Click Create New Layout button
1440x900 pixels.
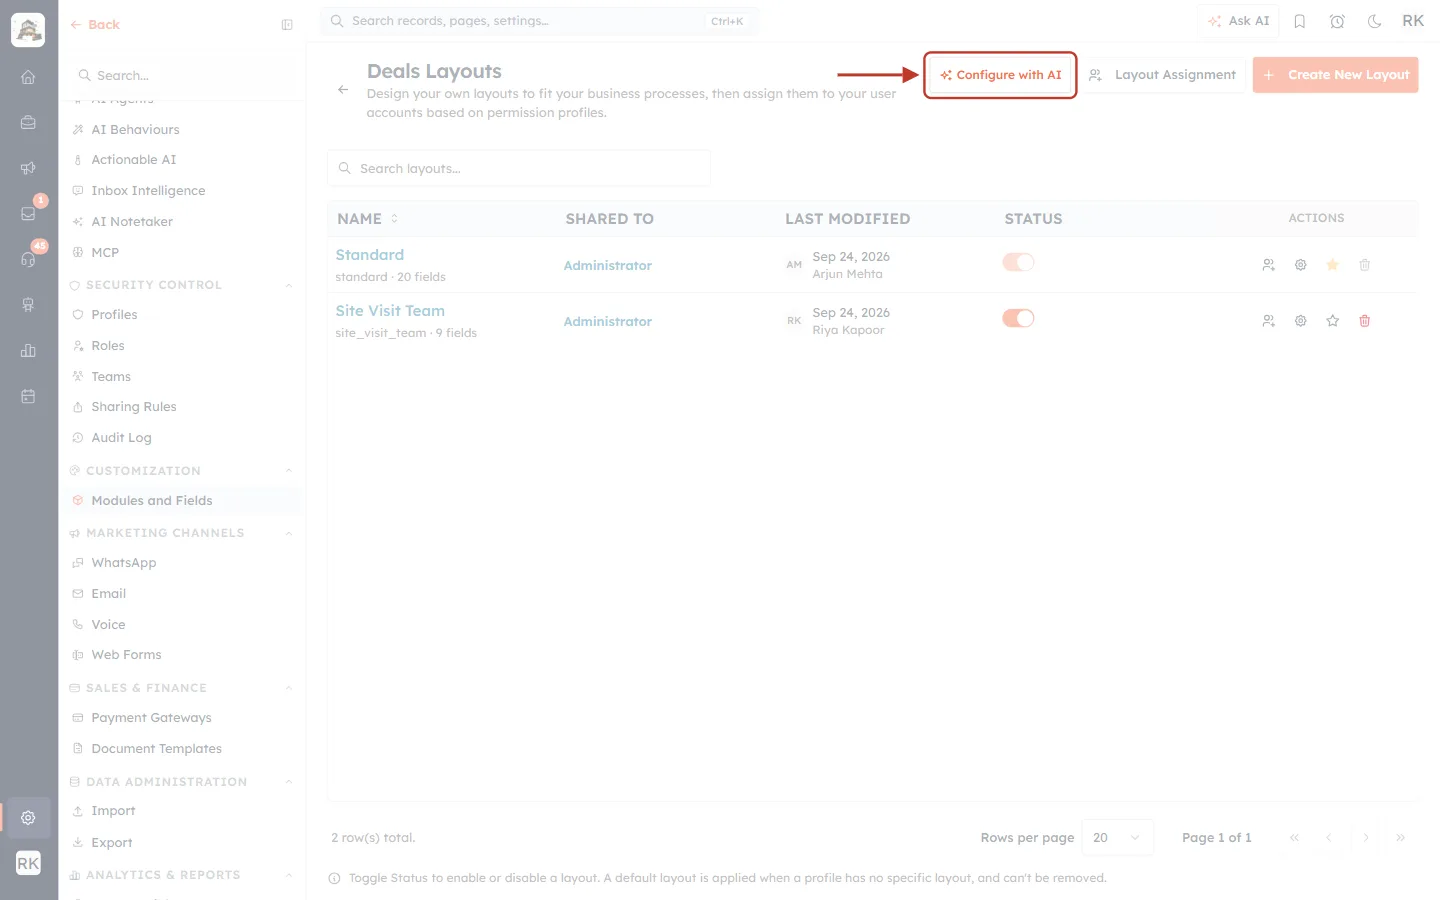pos(1335,75)
